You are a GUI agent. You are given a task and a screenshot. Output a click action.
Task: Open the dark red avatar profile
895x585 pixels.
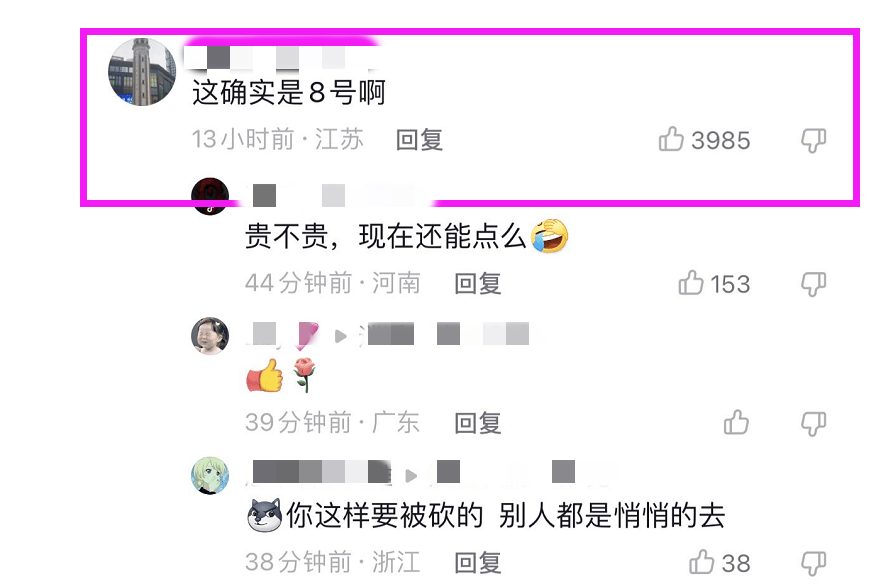(x=210, y=196)
